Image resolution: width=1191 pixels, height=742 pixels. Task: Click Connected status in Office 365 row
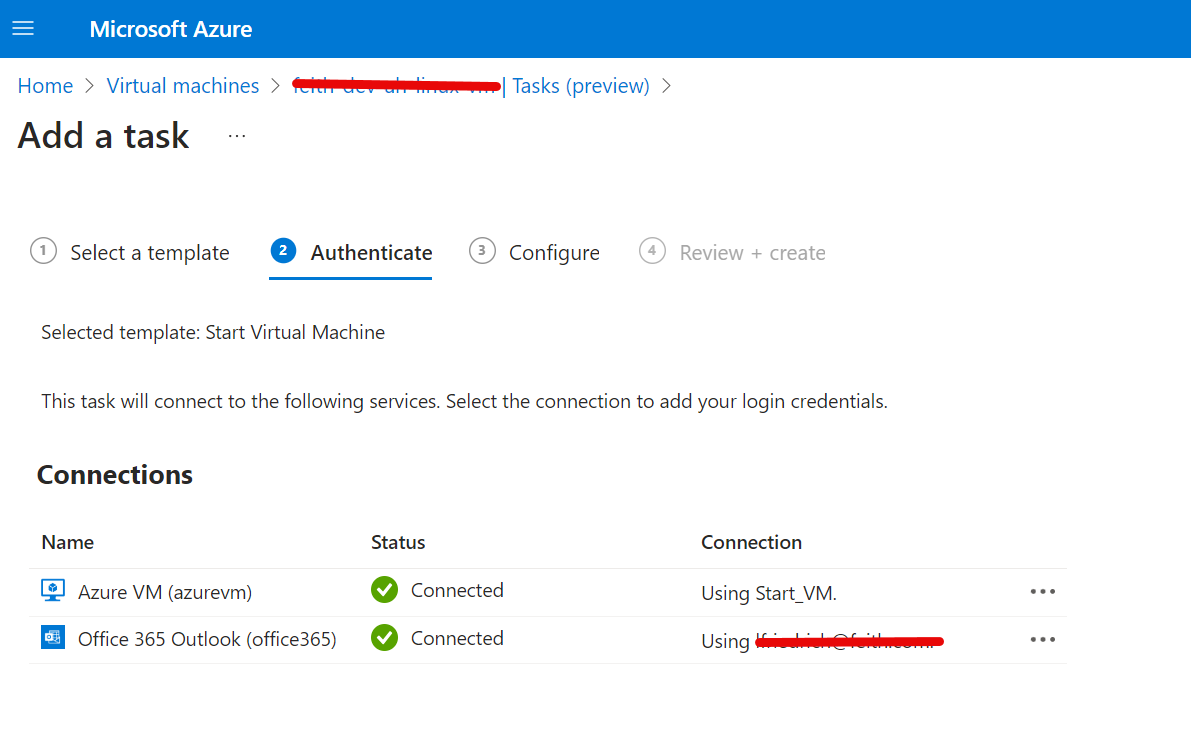pos(457,638)
